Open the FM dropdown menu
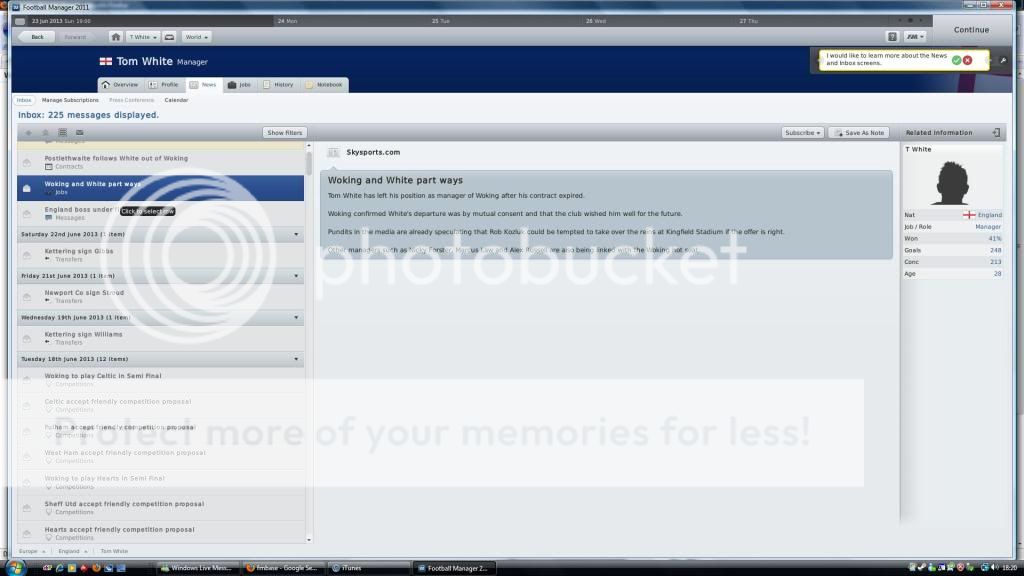The height and width of the screenshot is (576, 1024). (x=915, y=37)
